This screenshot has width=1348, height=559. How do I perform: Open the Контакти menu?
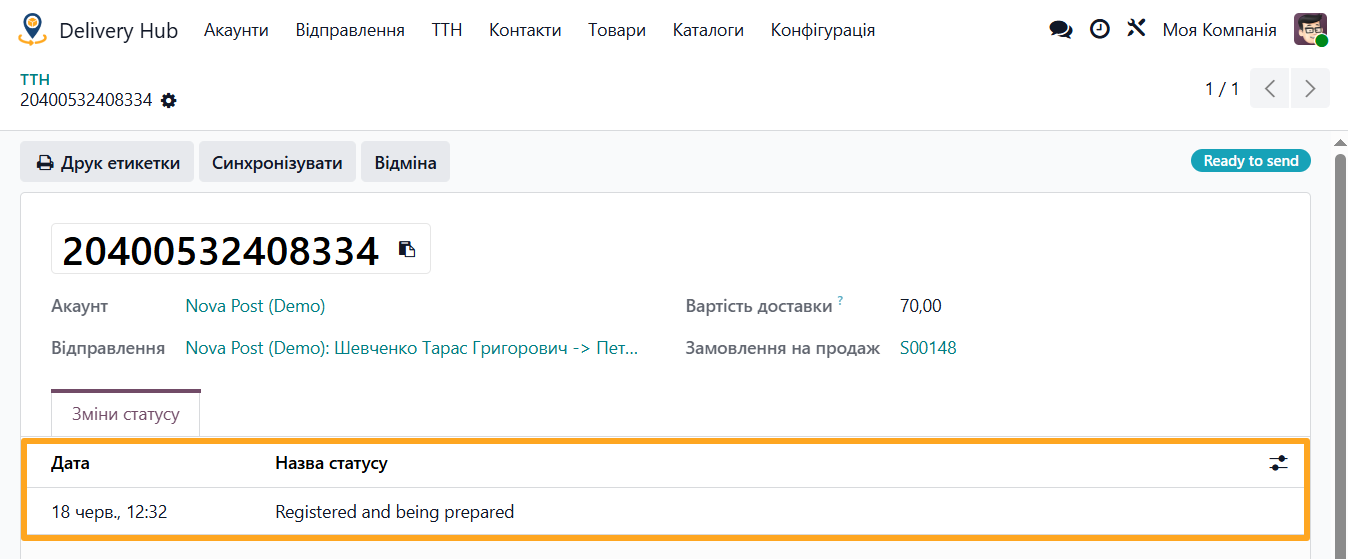(x=525, y=30)
